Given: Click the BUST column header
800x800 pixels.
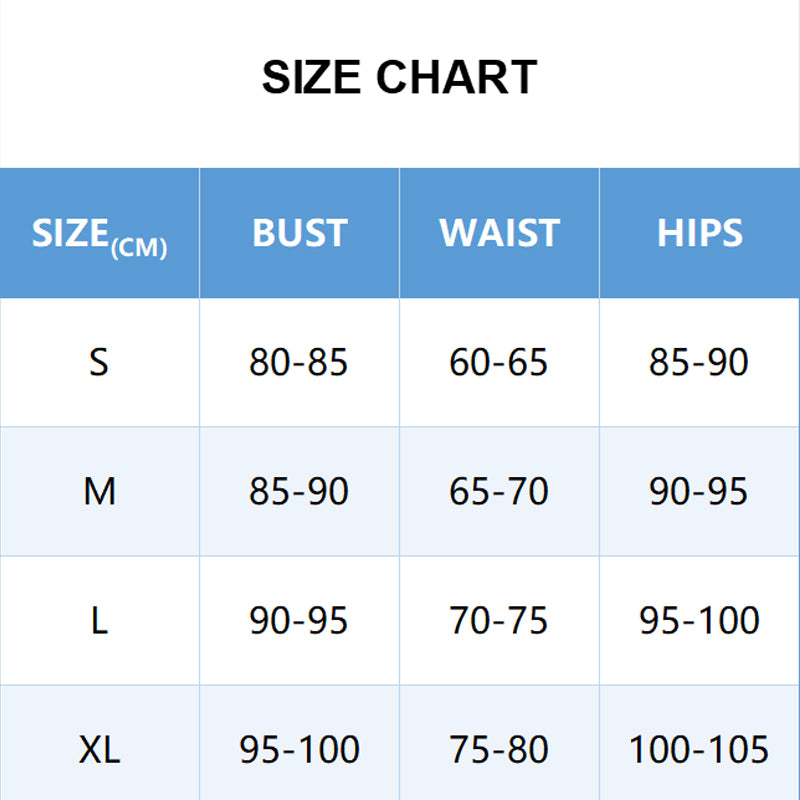Looking at the screenshot, I should pyautogui.click(x=299, y=233).
